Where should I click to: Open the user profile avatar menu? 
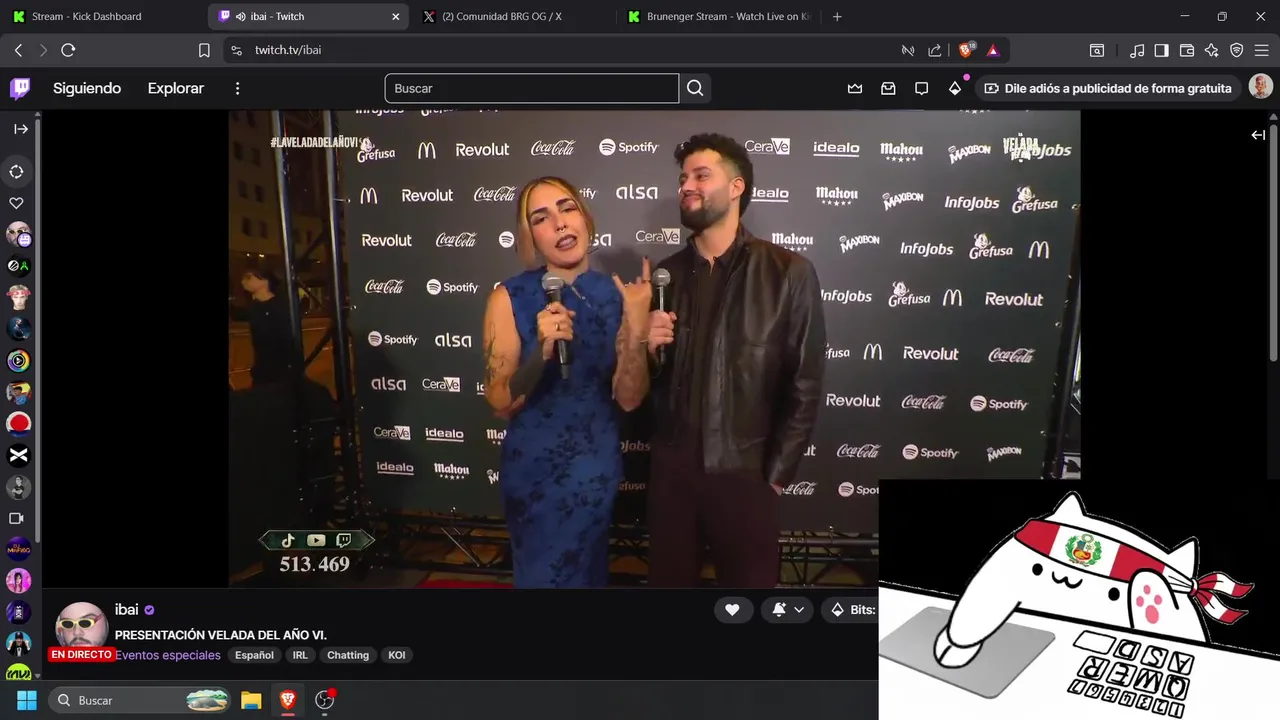tap(1260, 88)
